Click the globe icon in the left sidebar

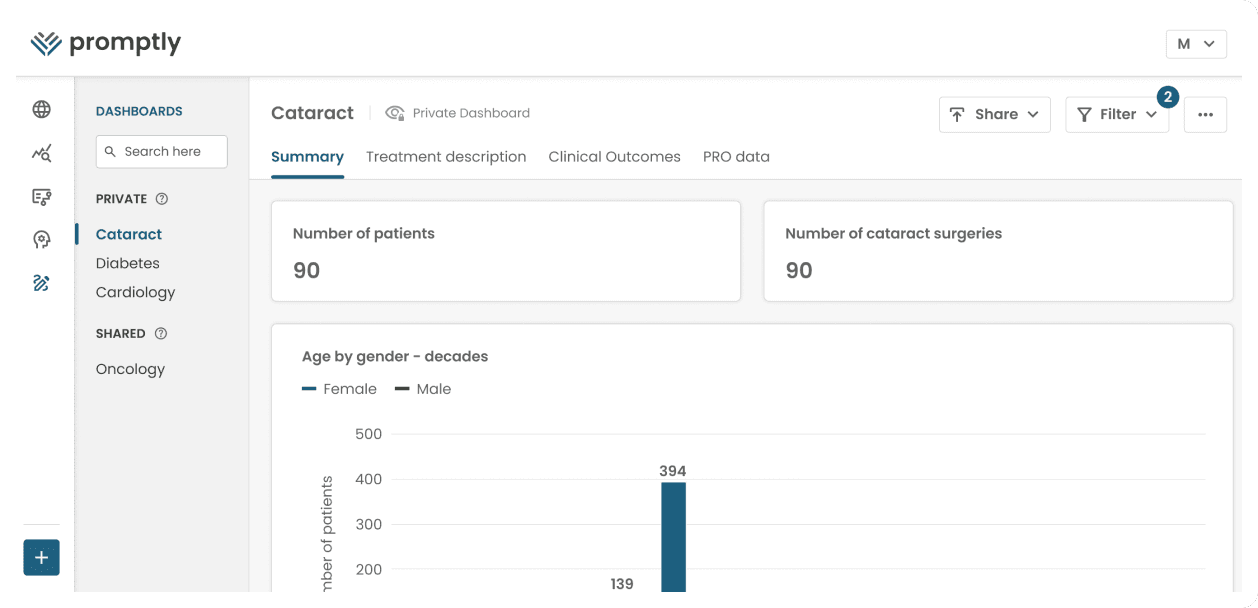tap(41, 108)
